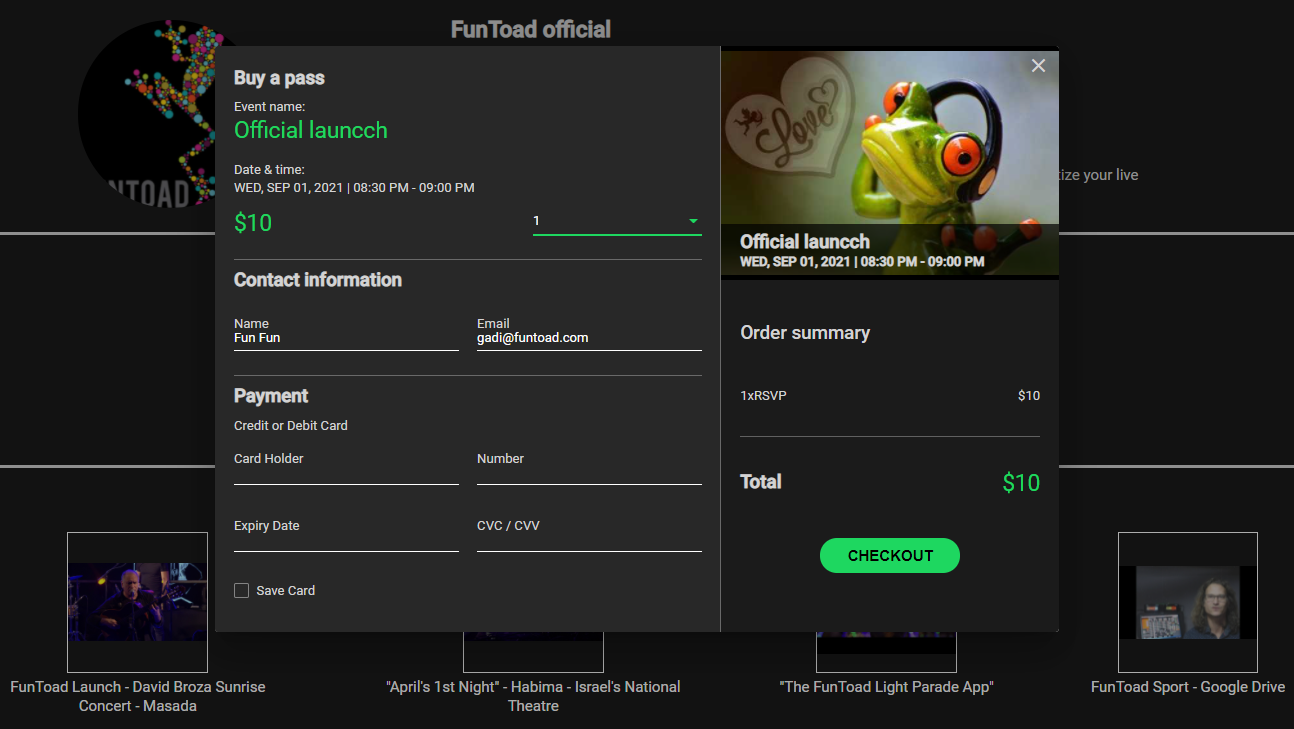This screenshot has height=729, width=1294.
Task: Open "The FunToad Light Parade App" link
Action: click(x=886, y=687)
